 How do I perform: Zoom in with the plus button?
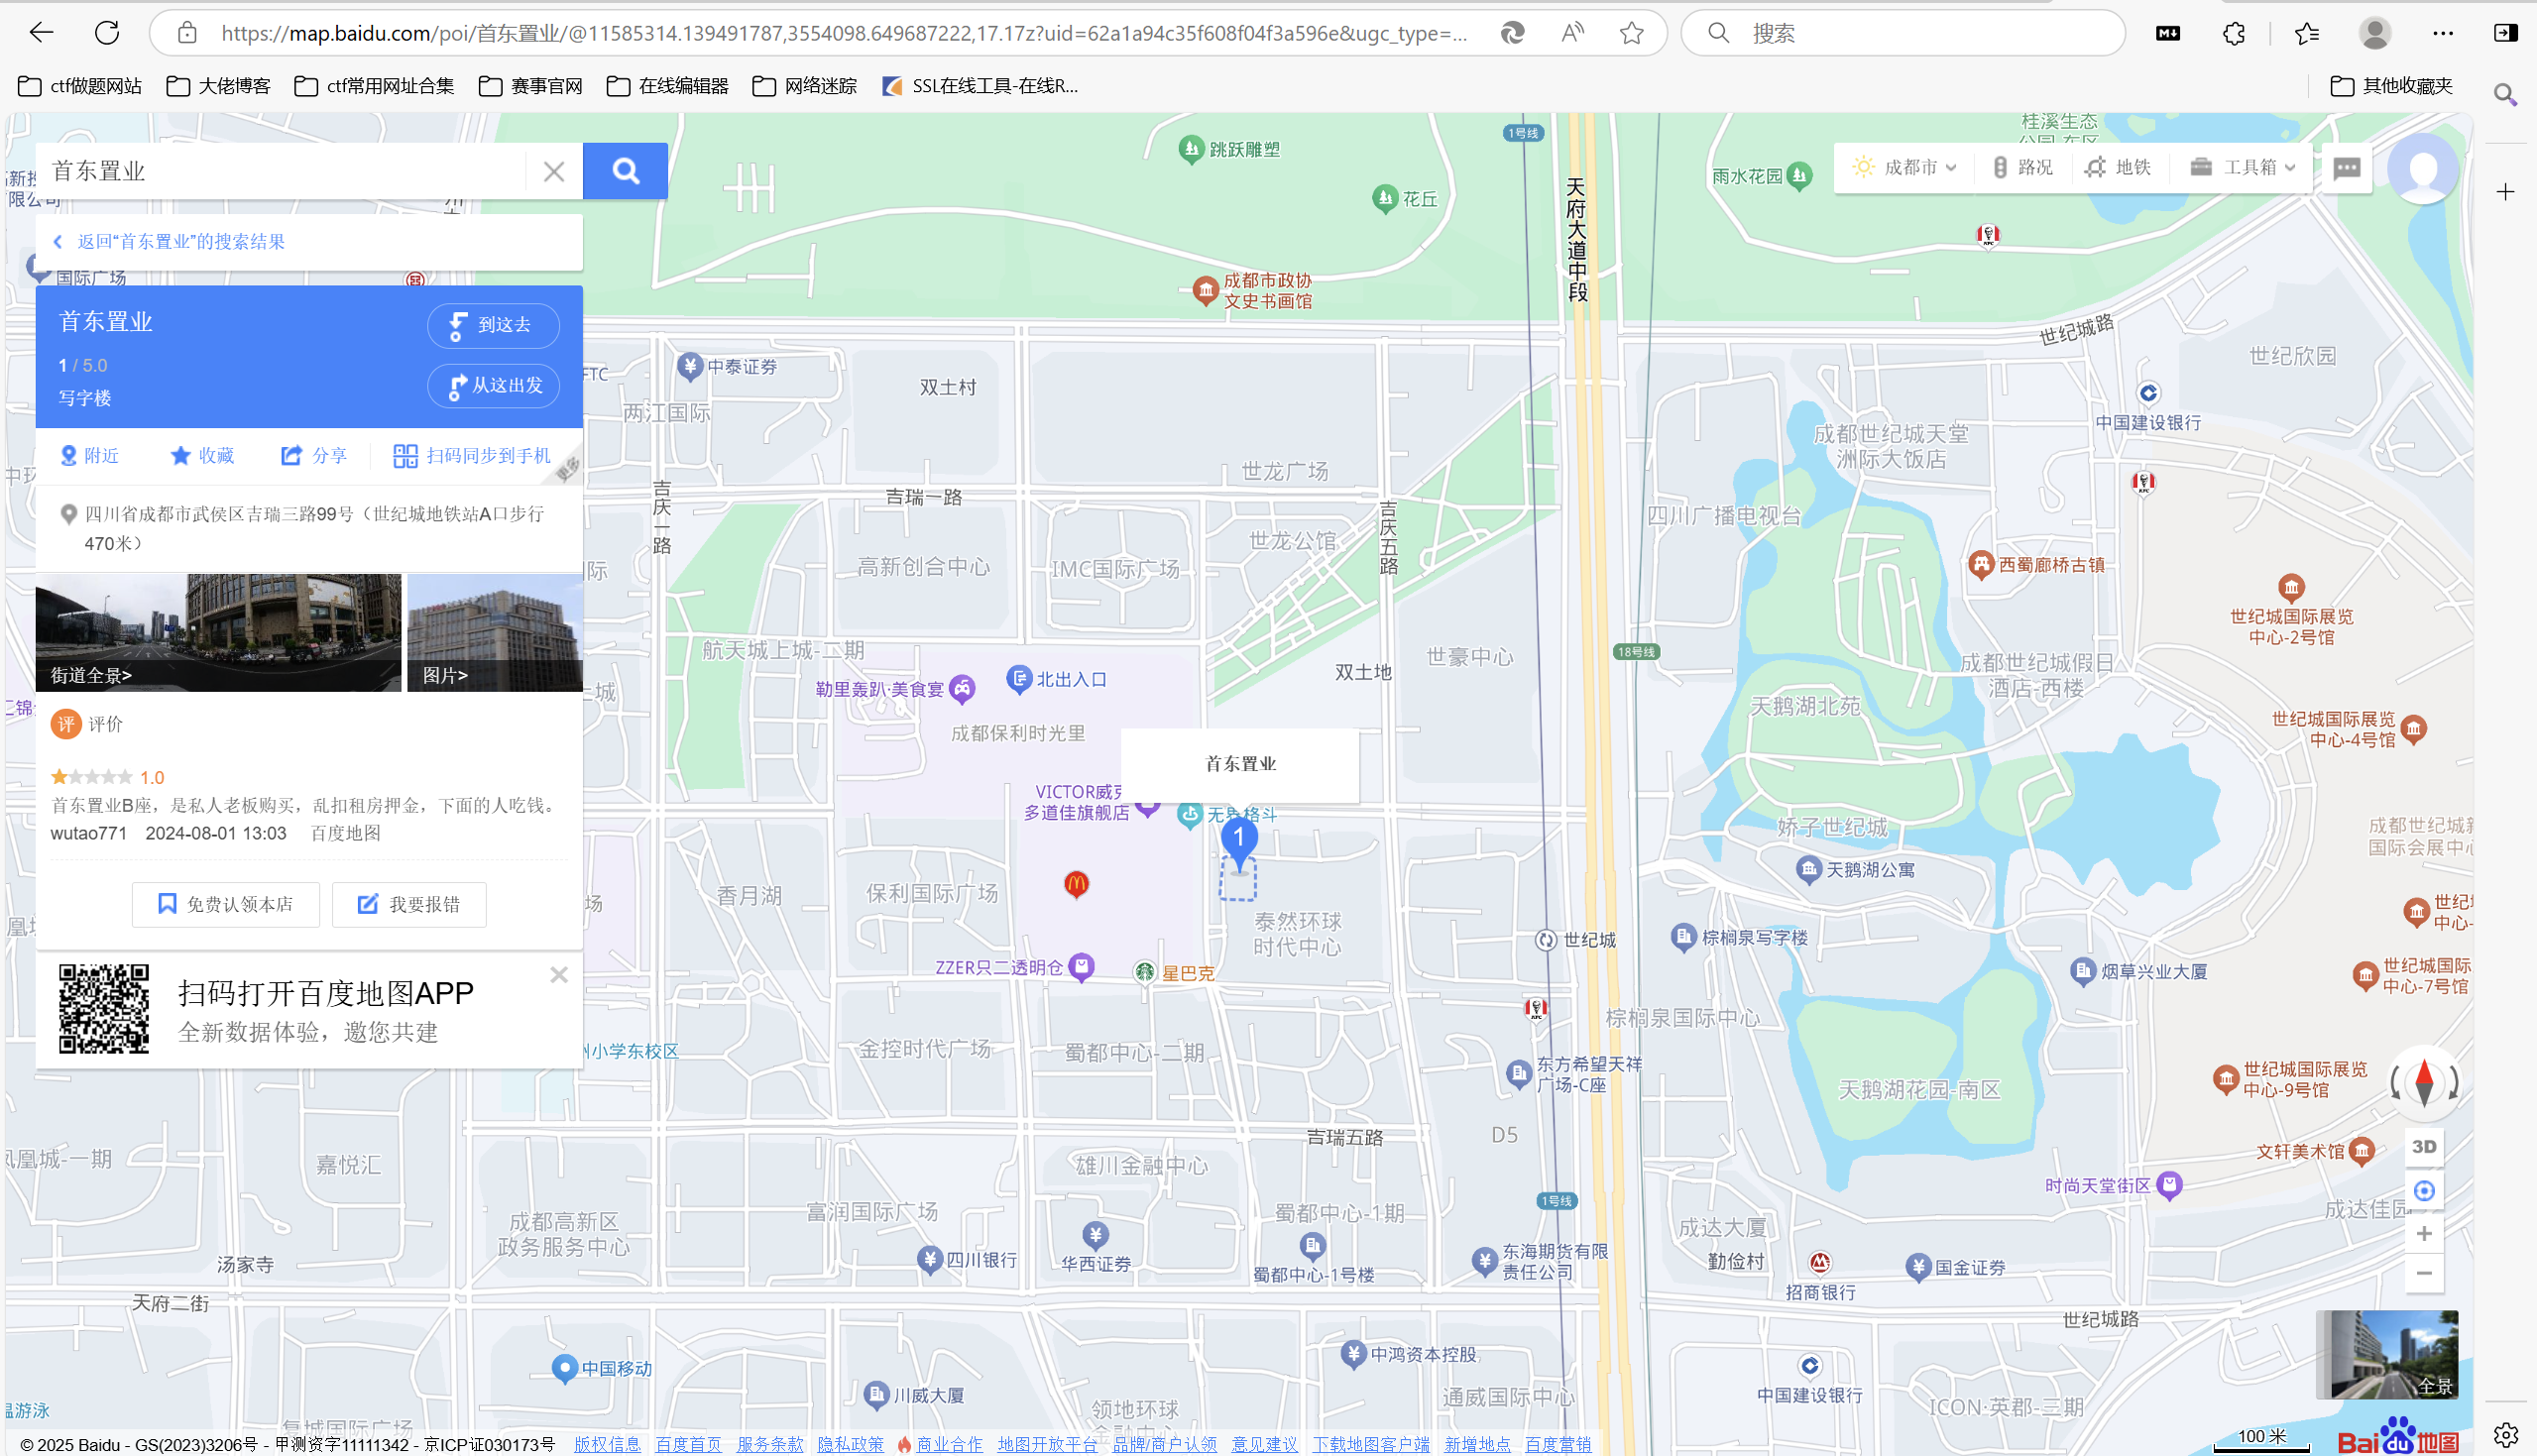(2424, 1233)
